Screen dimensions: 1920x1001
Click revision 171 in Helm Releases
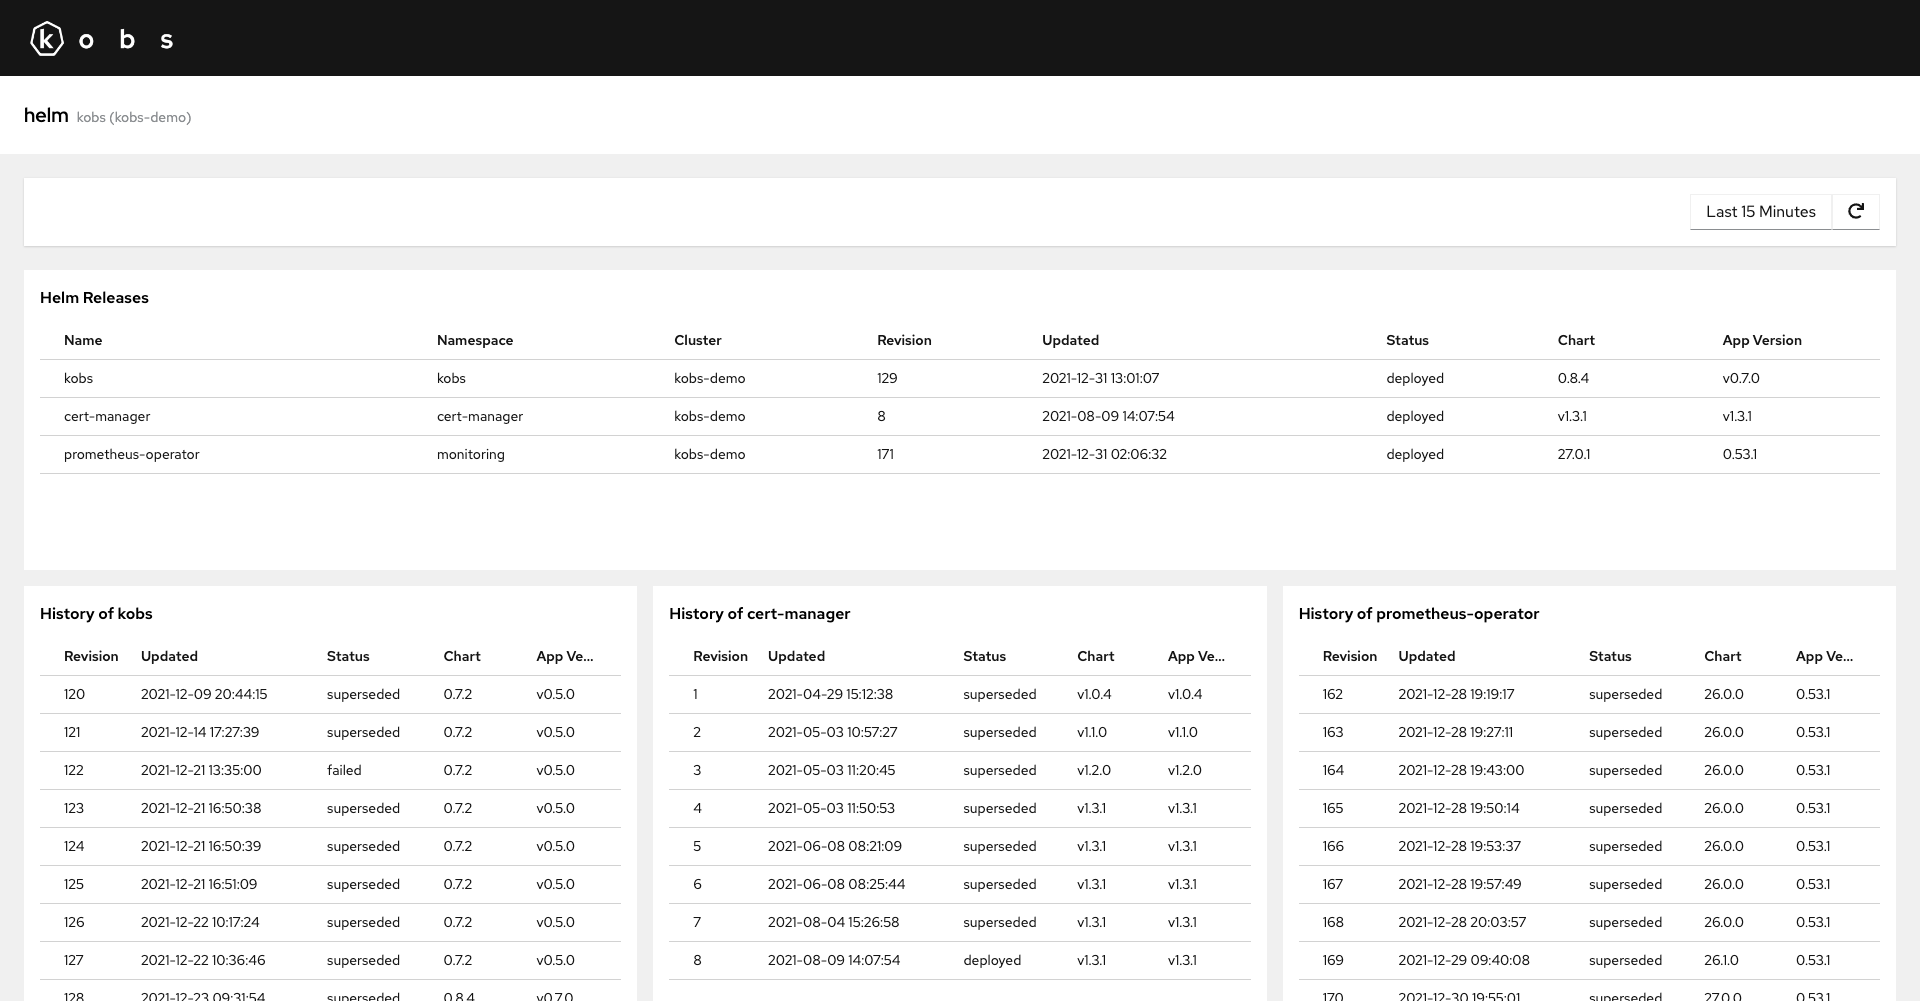[x=885, y=454]
